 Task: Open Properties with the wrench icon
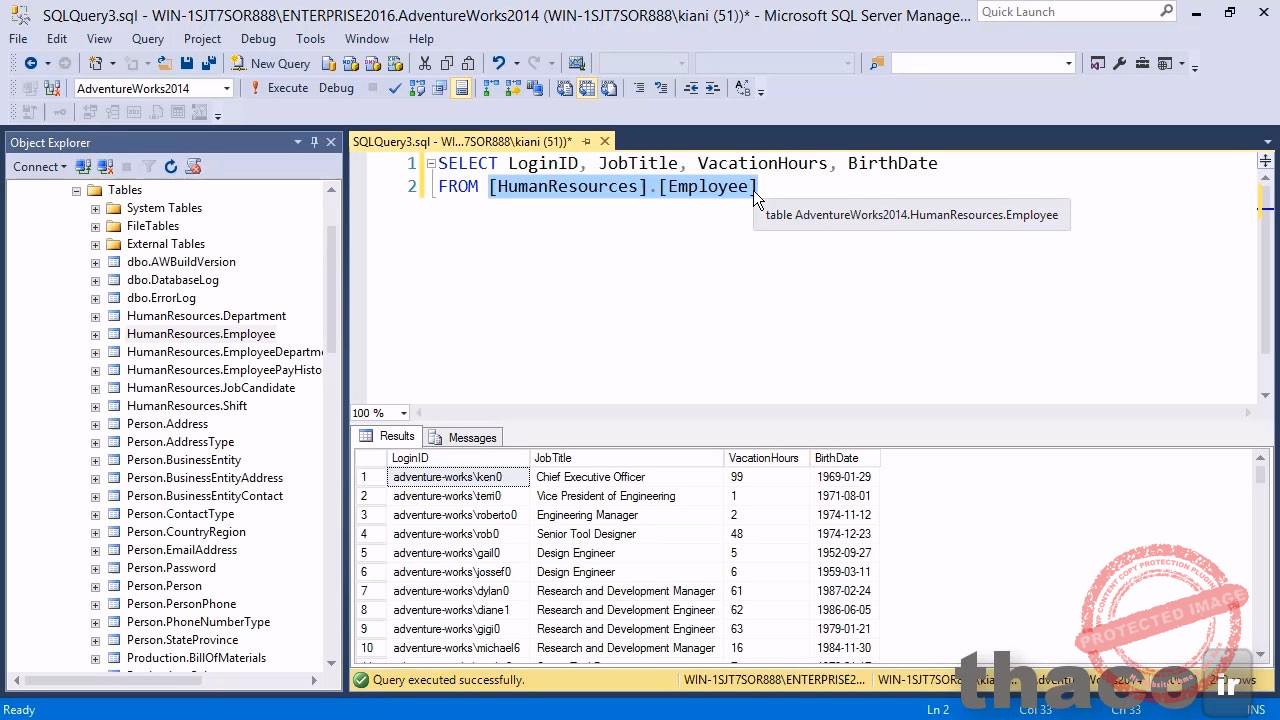1119,63
